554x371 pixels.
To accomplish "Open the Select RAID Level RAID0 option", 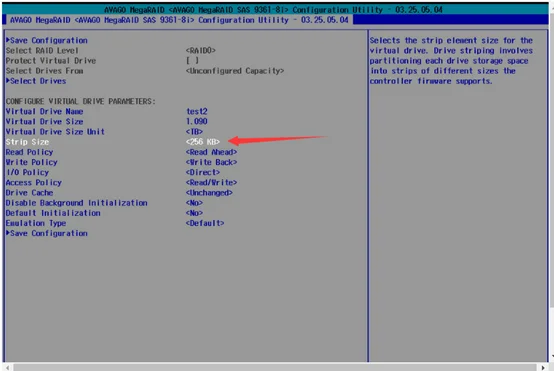I will 201,51.
